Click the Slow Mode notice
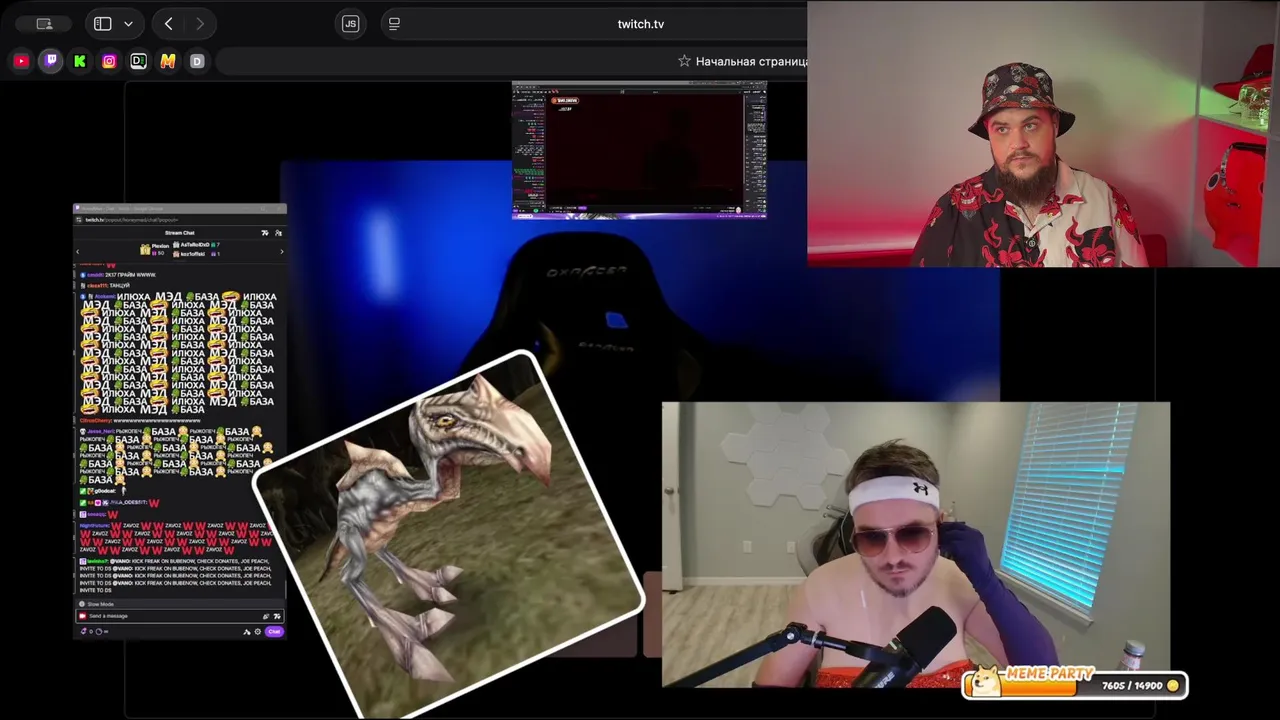This screenshot has width=1280, height=720. 180,604
